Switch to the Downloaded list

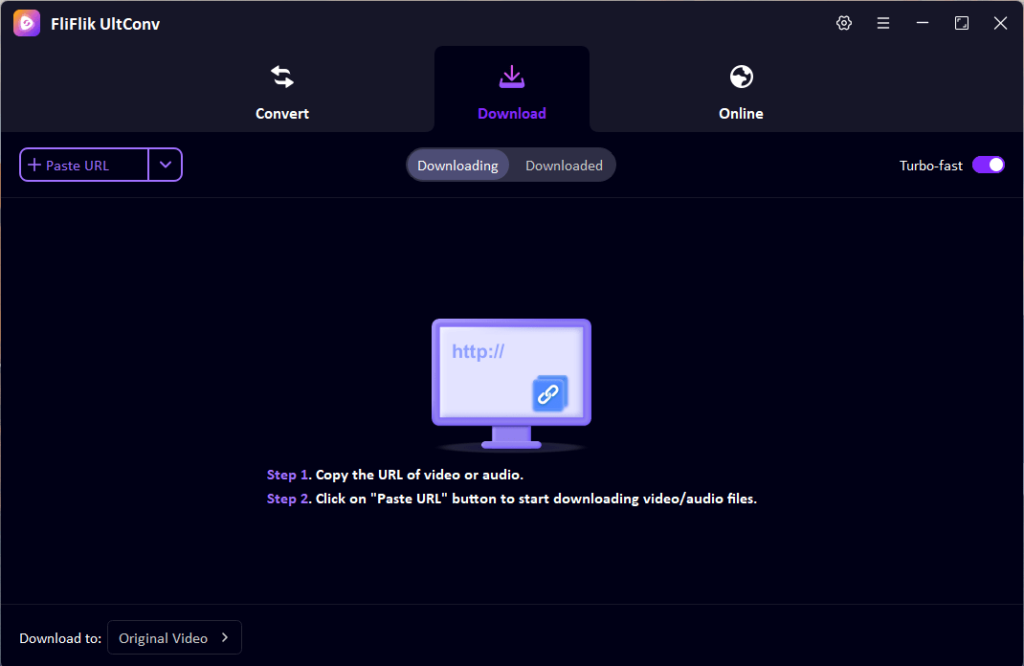click(563, 165)
